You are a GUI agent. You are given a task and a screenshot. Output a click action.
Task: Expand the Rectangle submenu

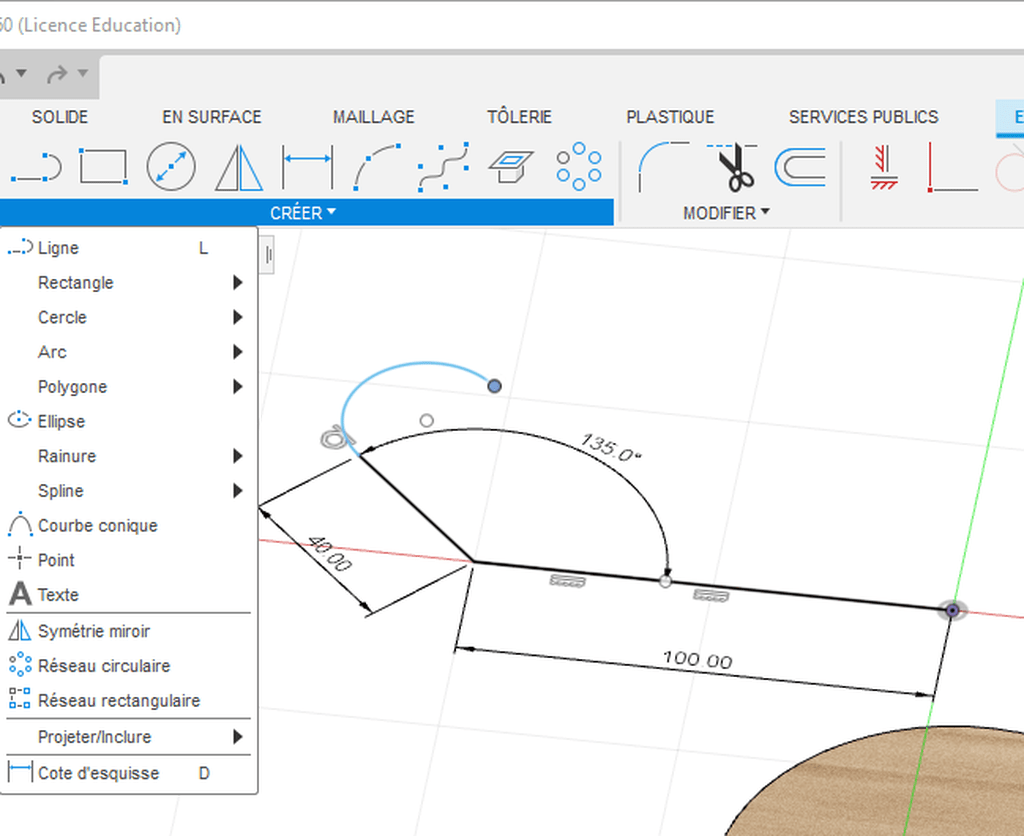(238, 282)
